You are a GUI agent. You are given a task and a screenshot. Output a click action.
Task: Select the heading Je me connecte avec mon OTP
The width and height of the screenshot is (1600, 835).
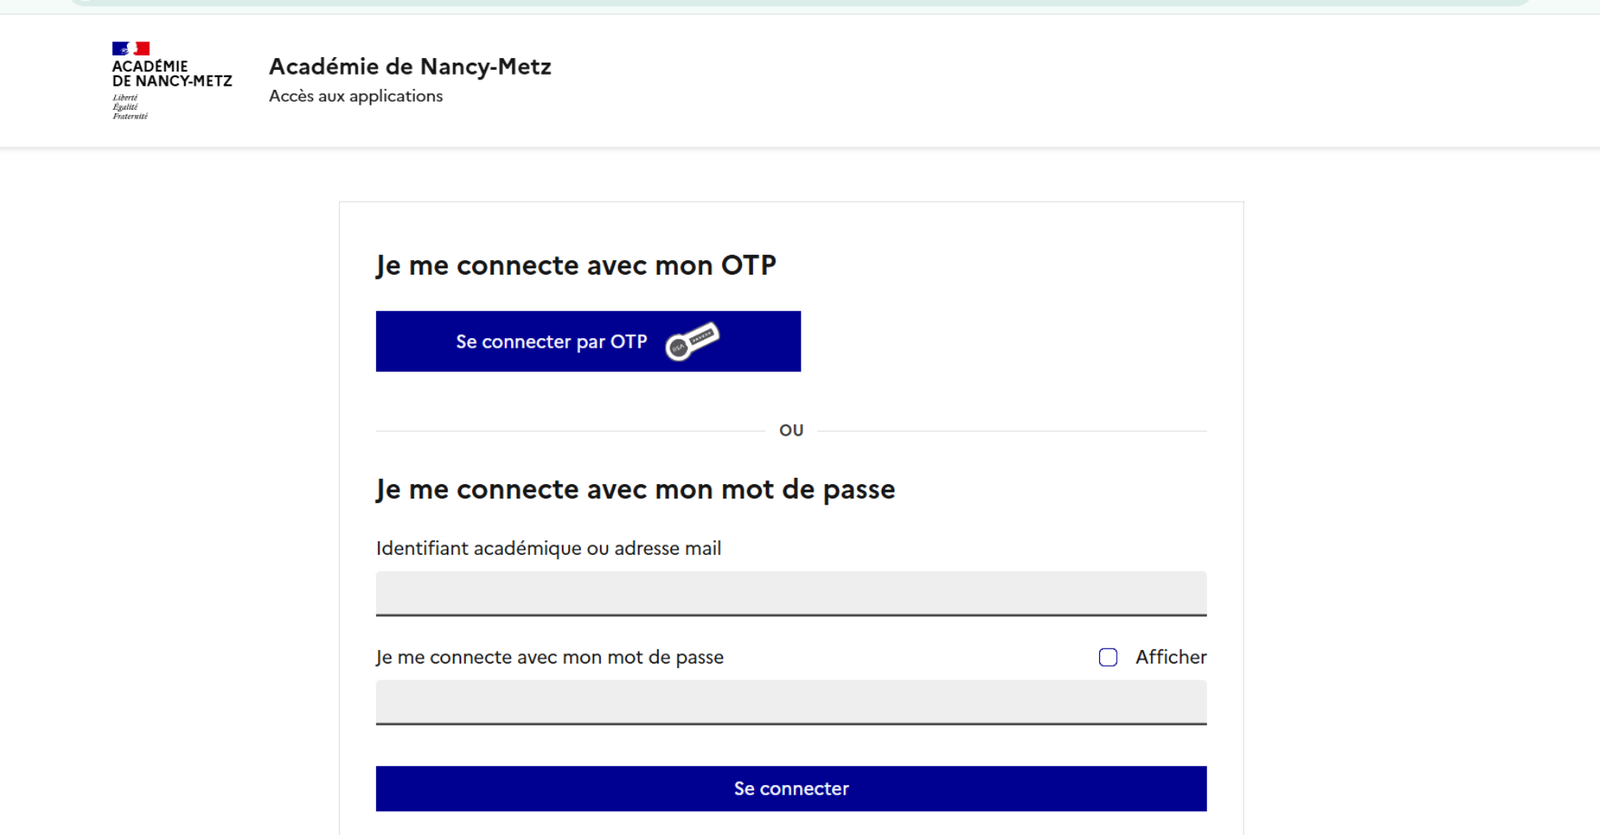(576, 265)
